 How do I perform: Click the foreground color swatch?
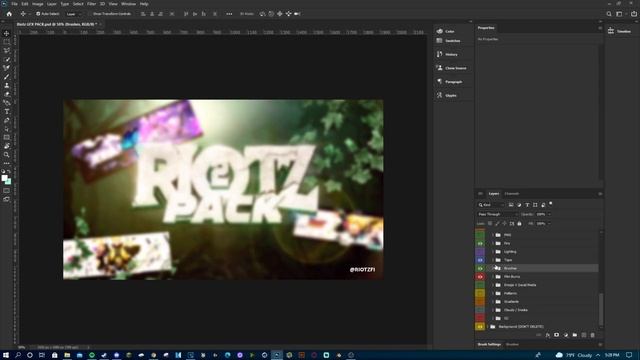(x=4, y=178)
